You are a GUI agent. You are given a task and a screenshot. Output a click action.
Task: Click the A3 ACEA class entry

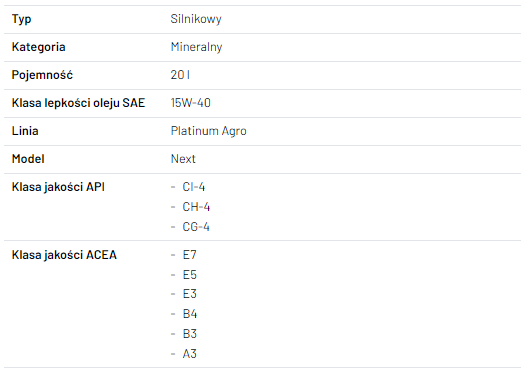pyautogui.click(x=190, y=354)
